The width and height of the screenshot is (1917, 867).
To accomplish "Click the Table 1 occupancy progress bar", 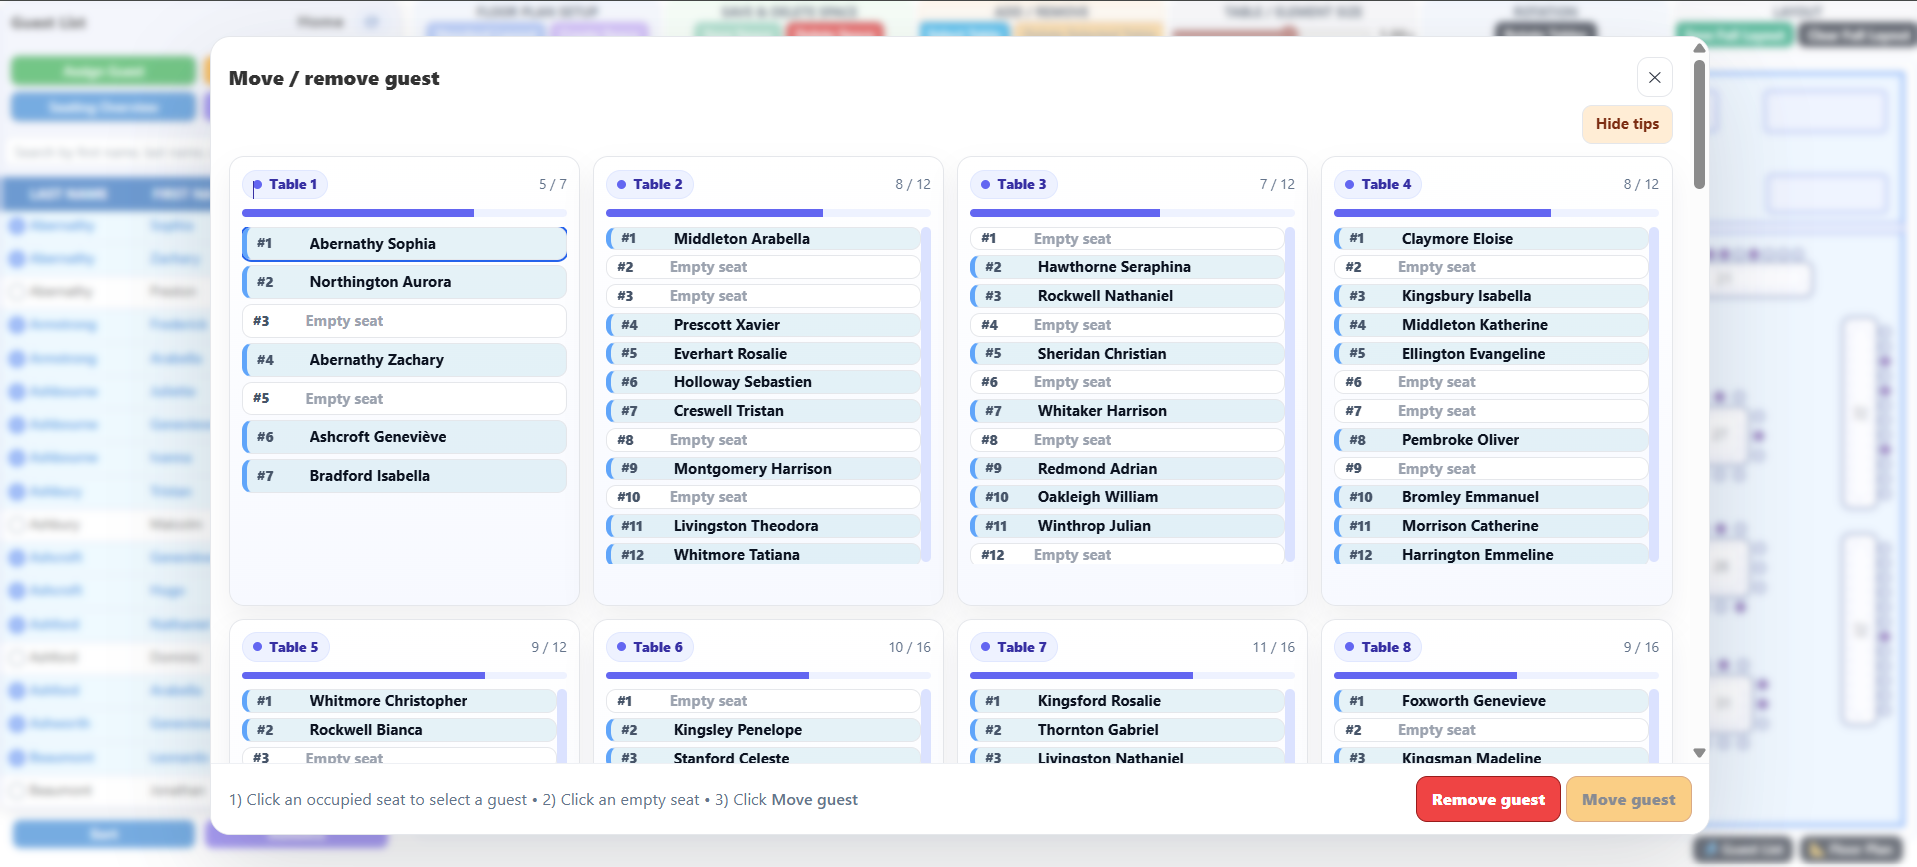I will tap(404, 213).
